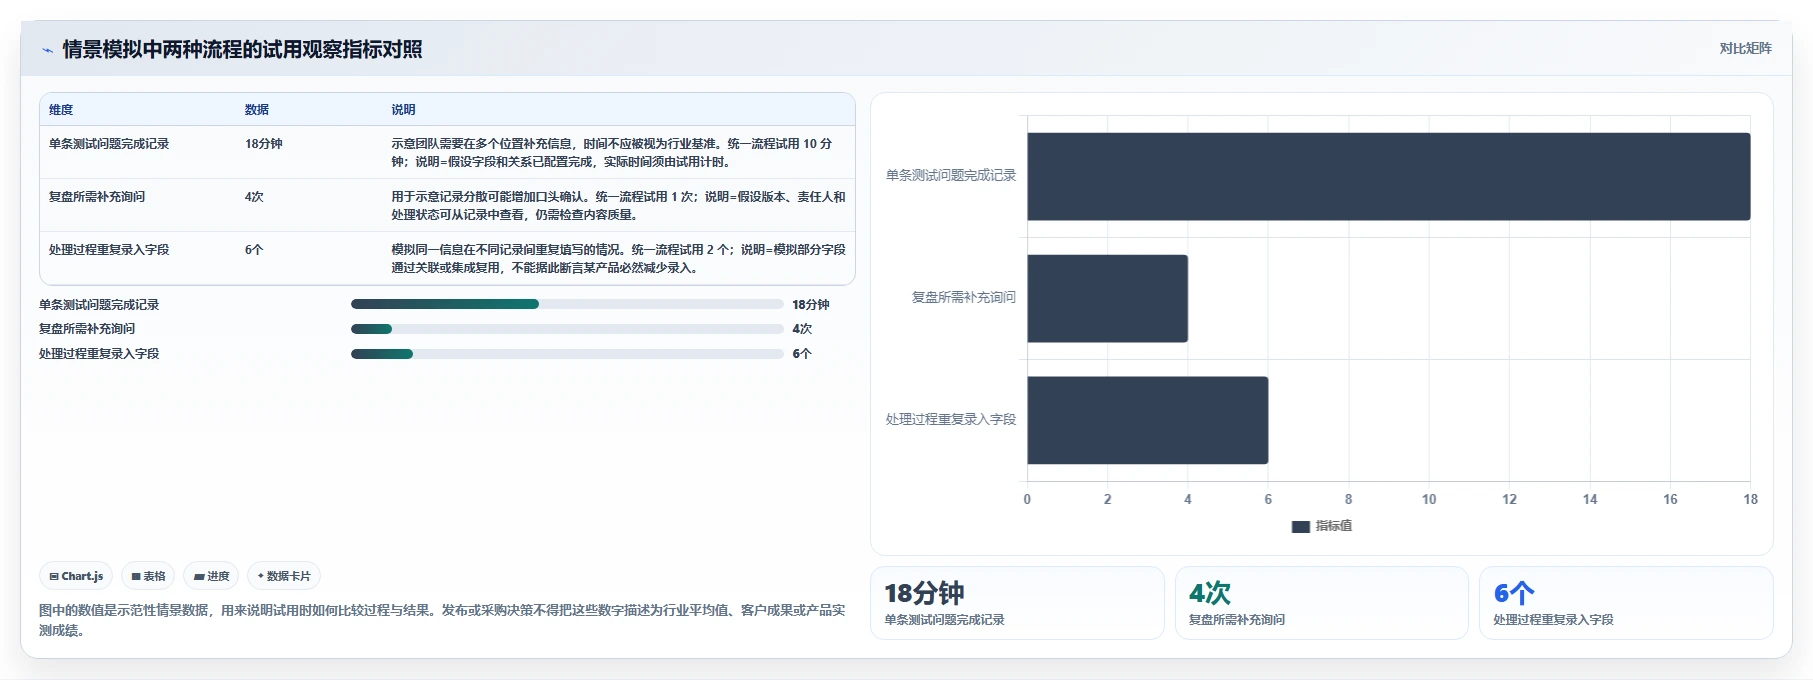Click the 4次 value in the table

[x=254, y=197]
